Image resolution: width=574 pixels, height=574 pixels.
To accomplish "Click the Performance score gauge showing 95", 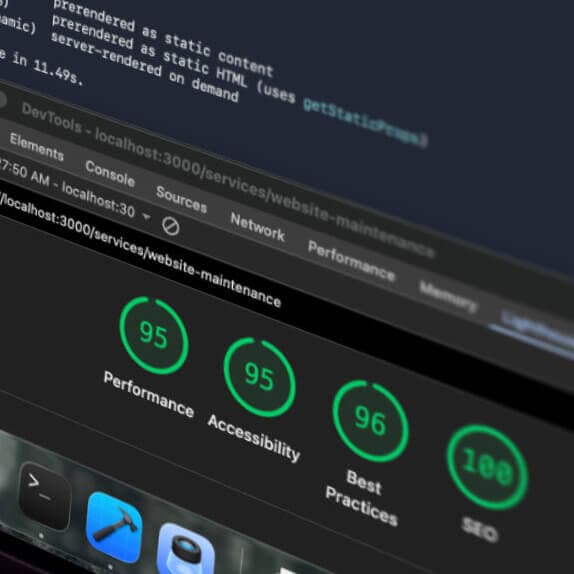I will pyautogui.click(x=154, y=335).
